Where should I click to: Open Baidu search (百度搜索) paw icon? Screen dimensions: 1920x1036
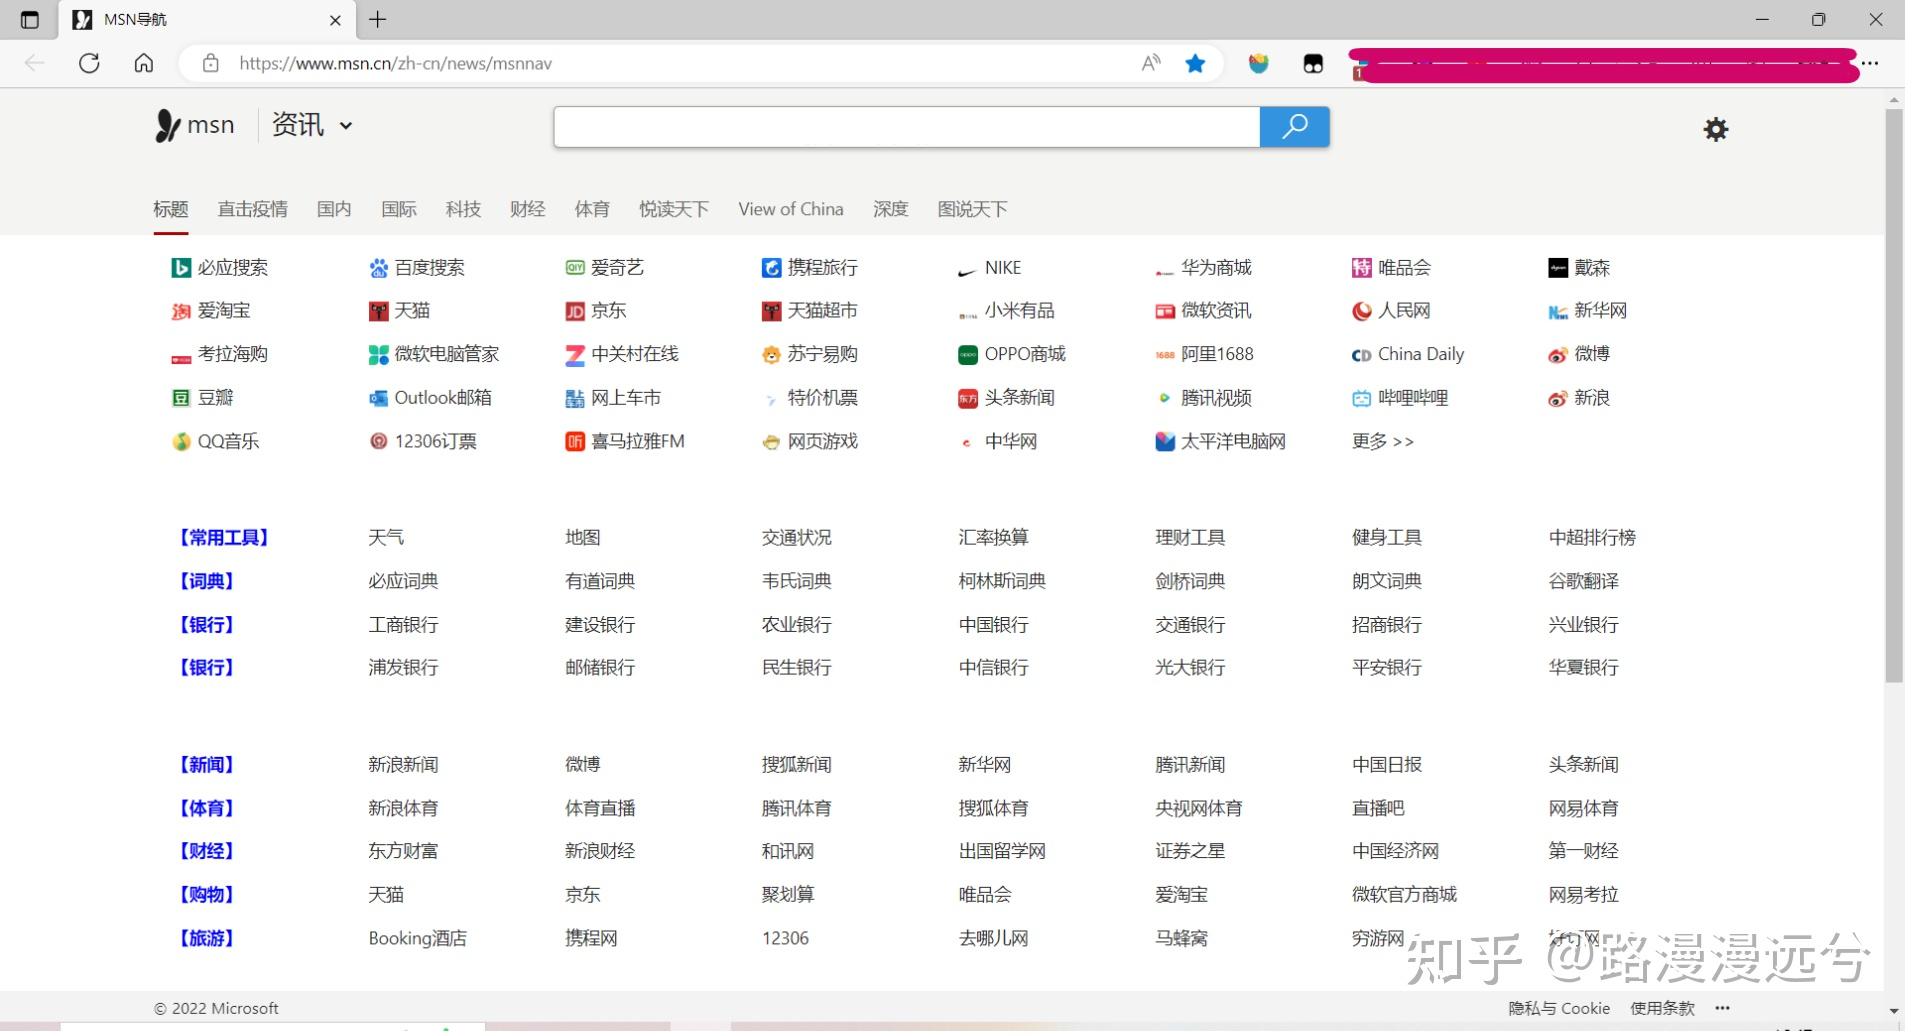(380, 269)
